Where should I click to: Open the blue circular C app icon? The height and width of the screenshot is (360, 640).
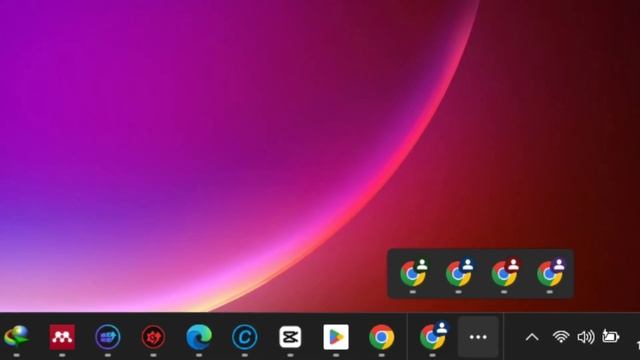tap(244, 337)
